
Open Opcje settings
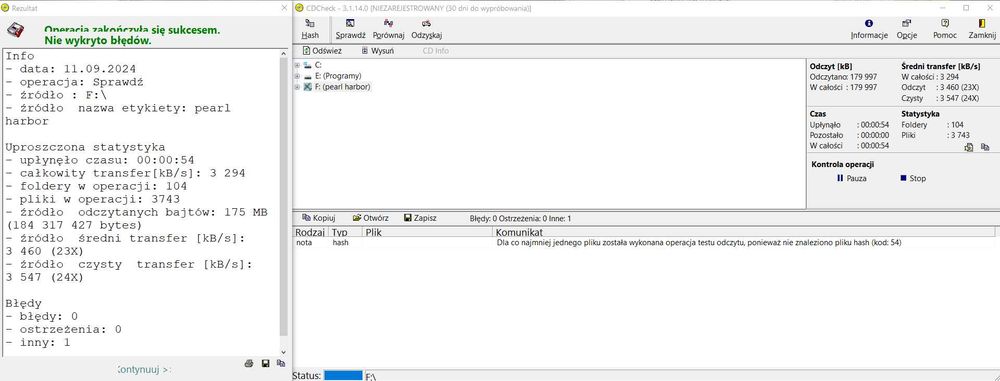pyautogui.click(x=906, y=29)
